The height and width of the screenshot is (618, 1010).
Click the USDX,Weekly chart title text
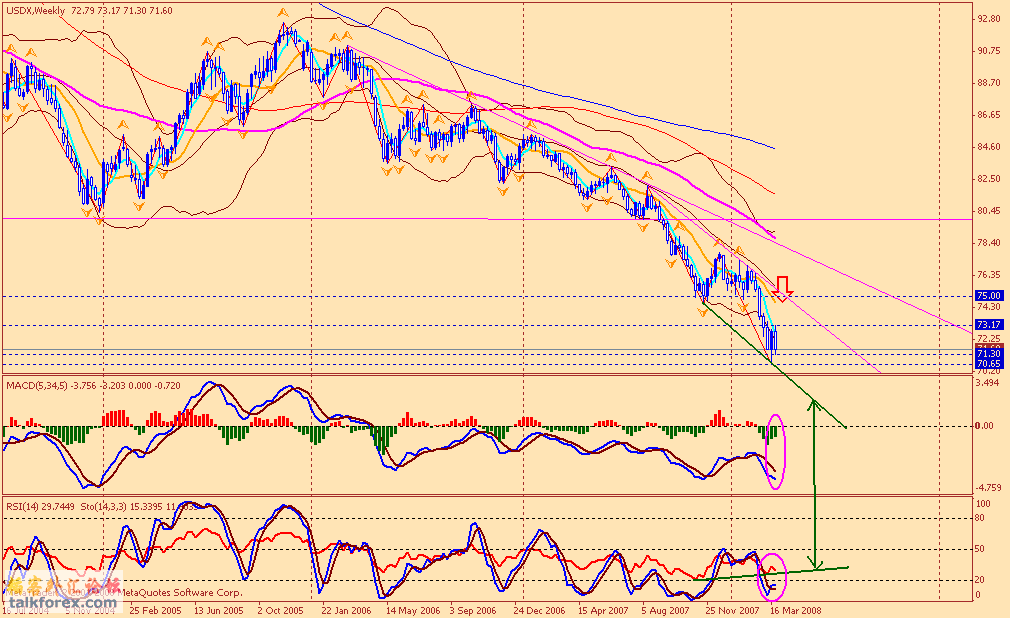(35, 10)
